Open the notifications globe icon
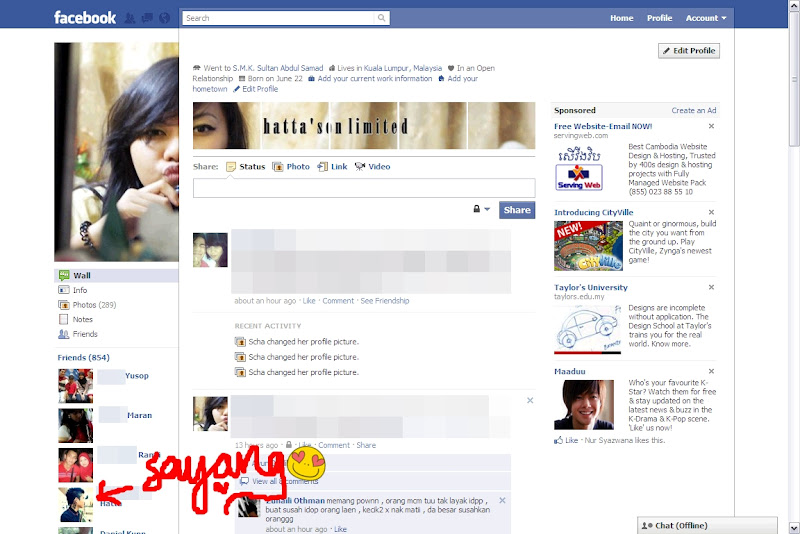This screenshot has height=534, width=800. [164, 18]
